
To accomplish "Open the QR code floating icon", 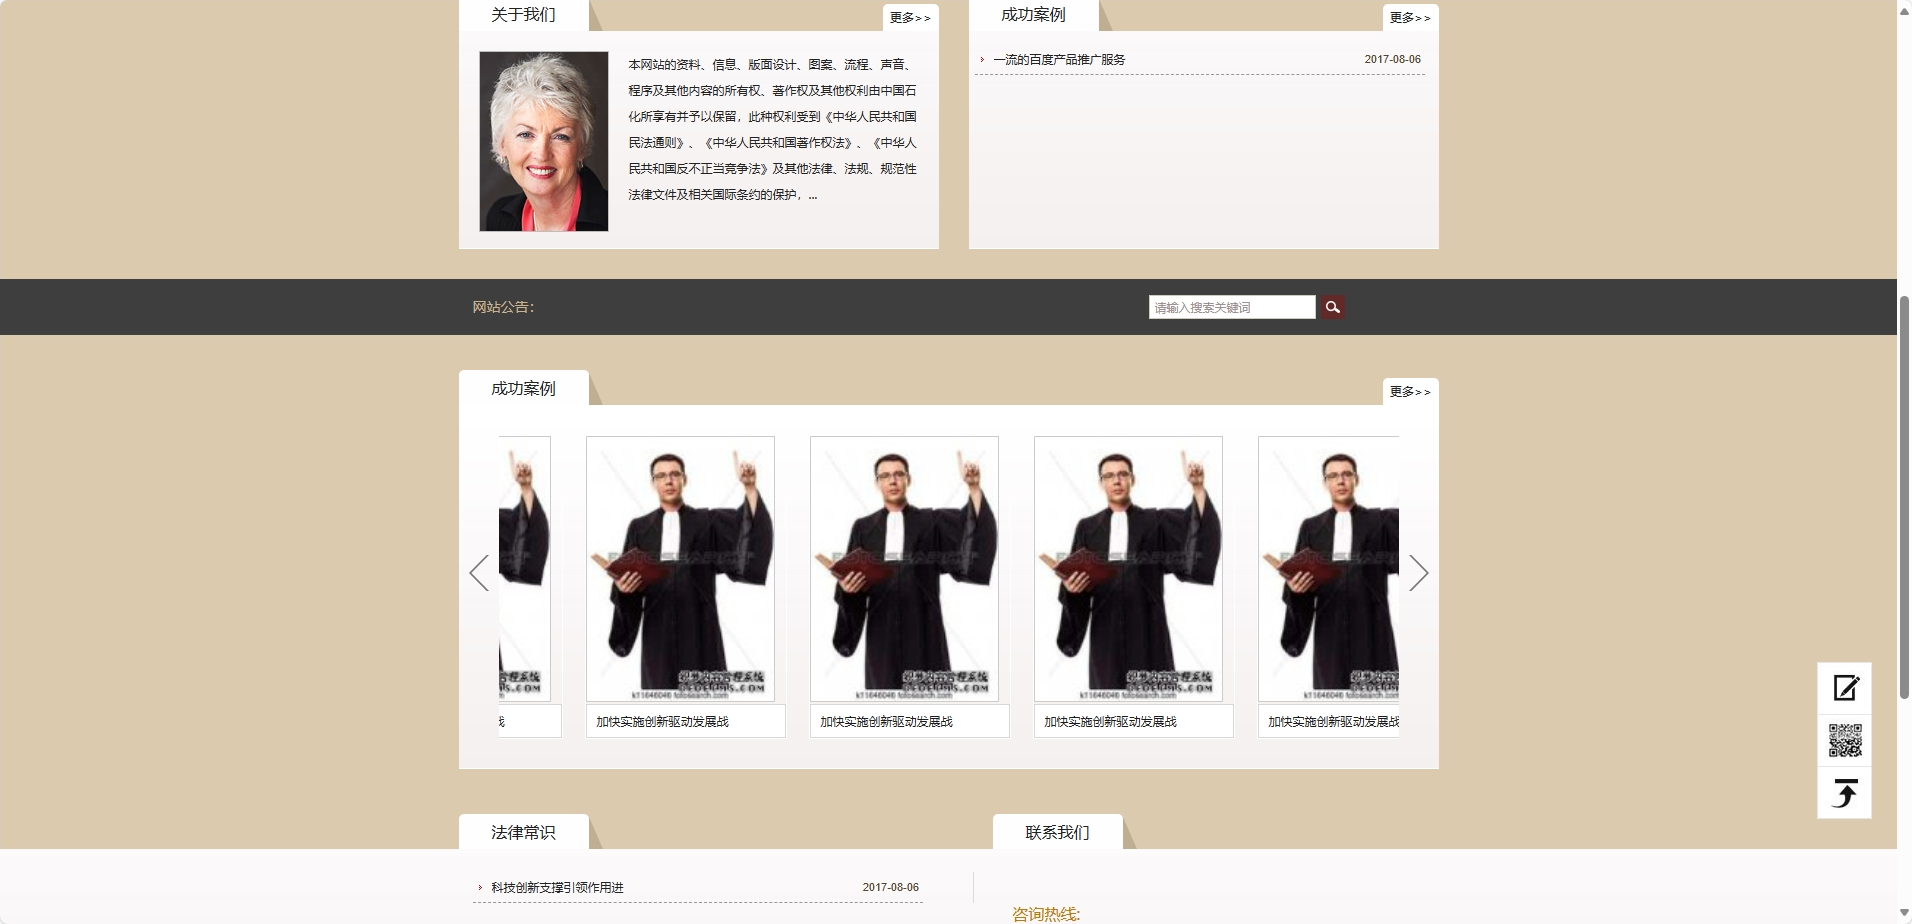I will coord(1844,741).
